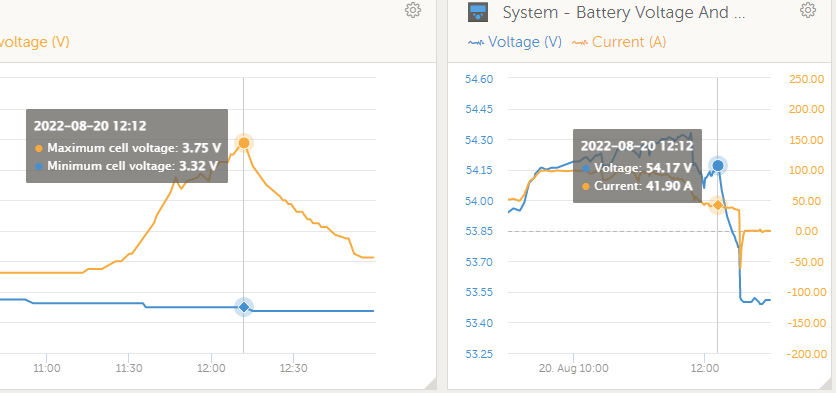Click the resize corner handle of the left widget
This screenshot has width=836, height=393.
pos(430,383)
